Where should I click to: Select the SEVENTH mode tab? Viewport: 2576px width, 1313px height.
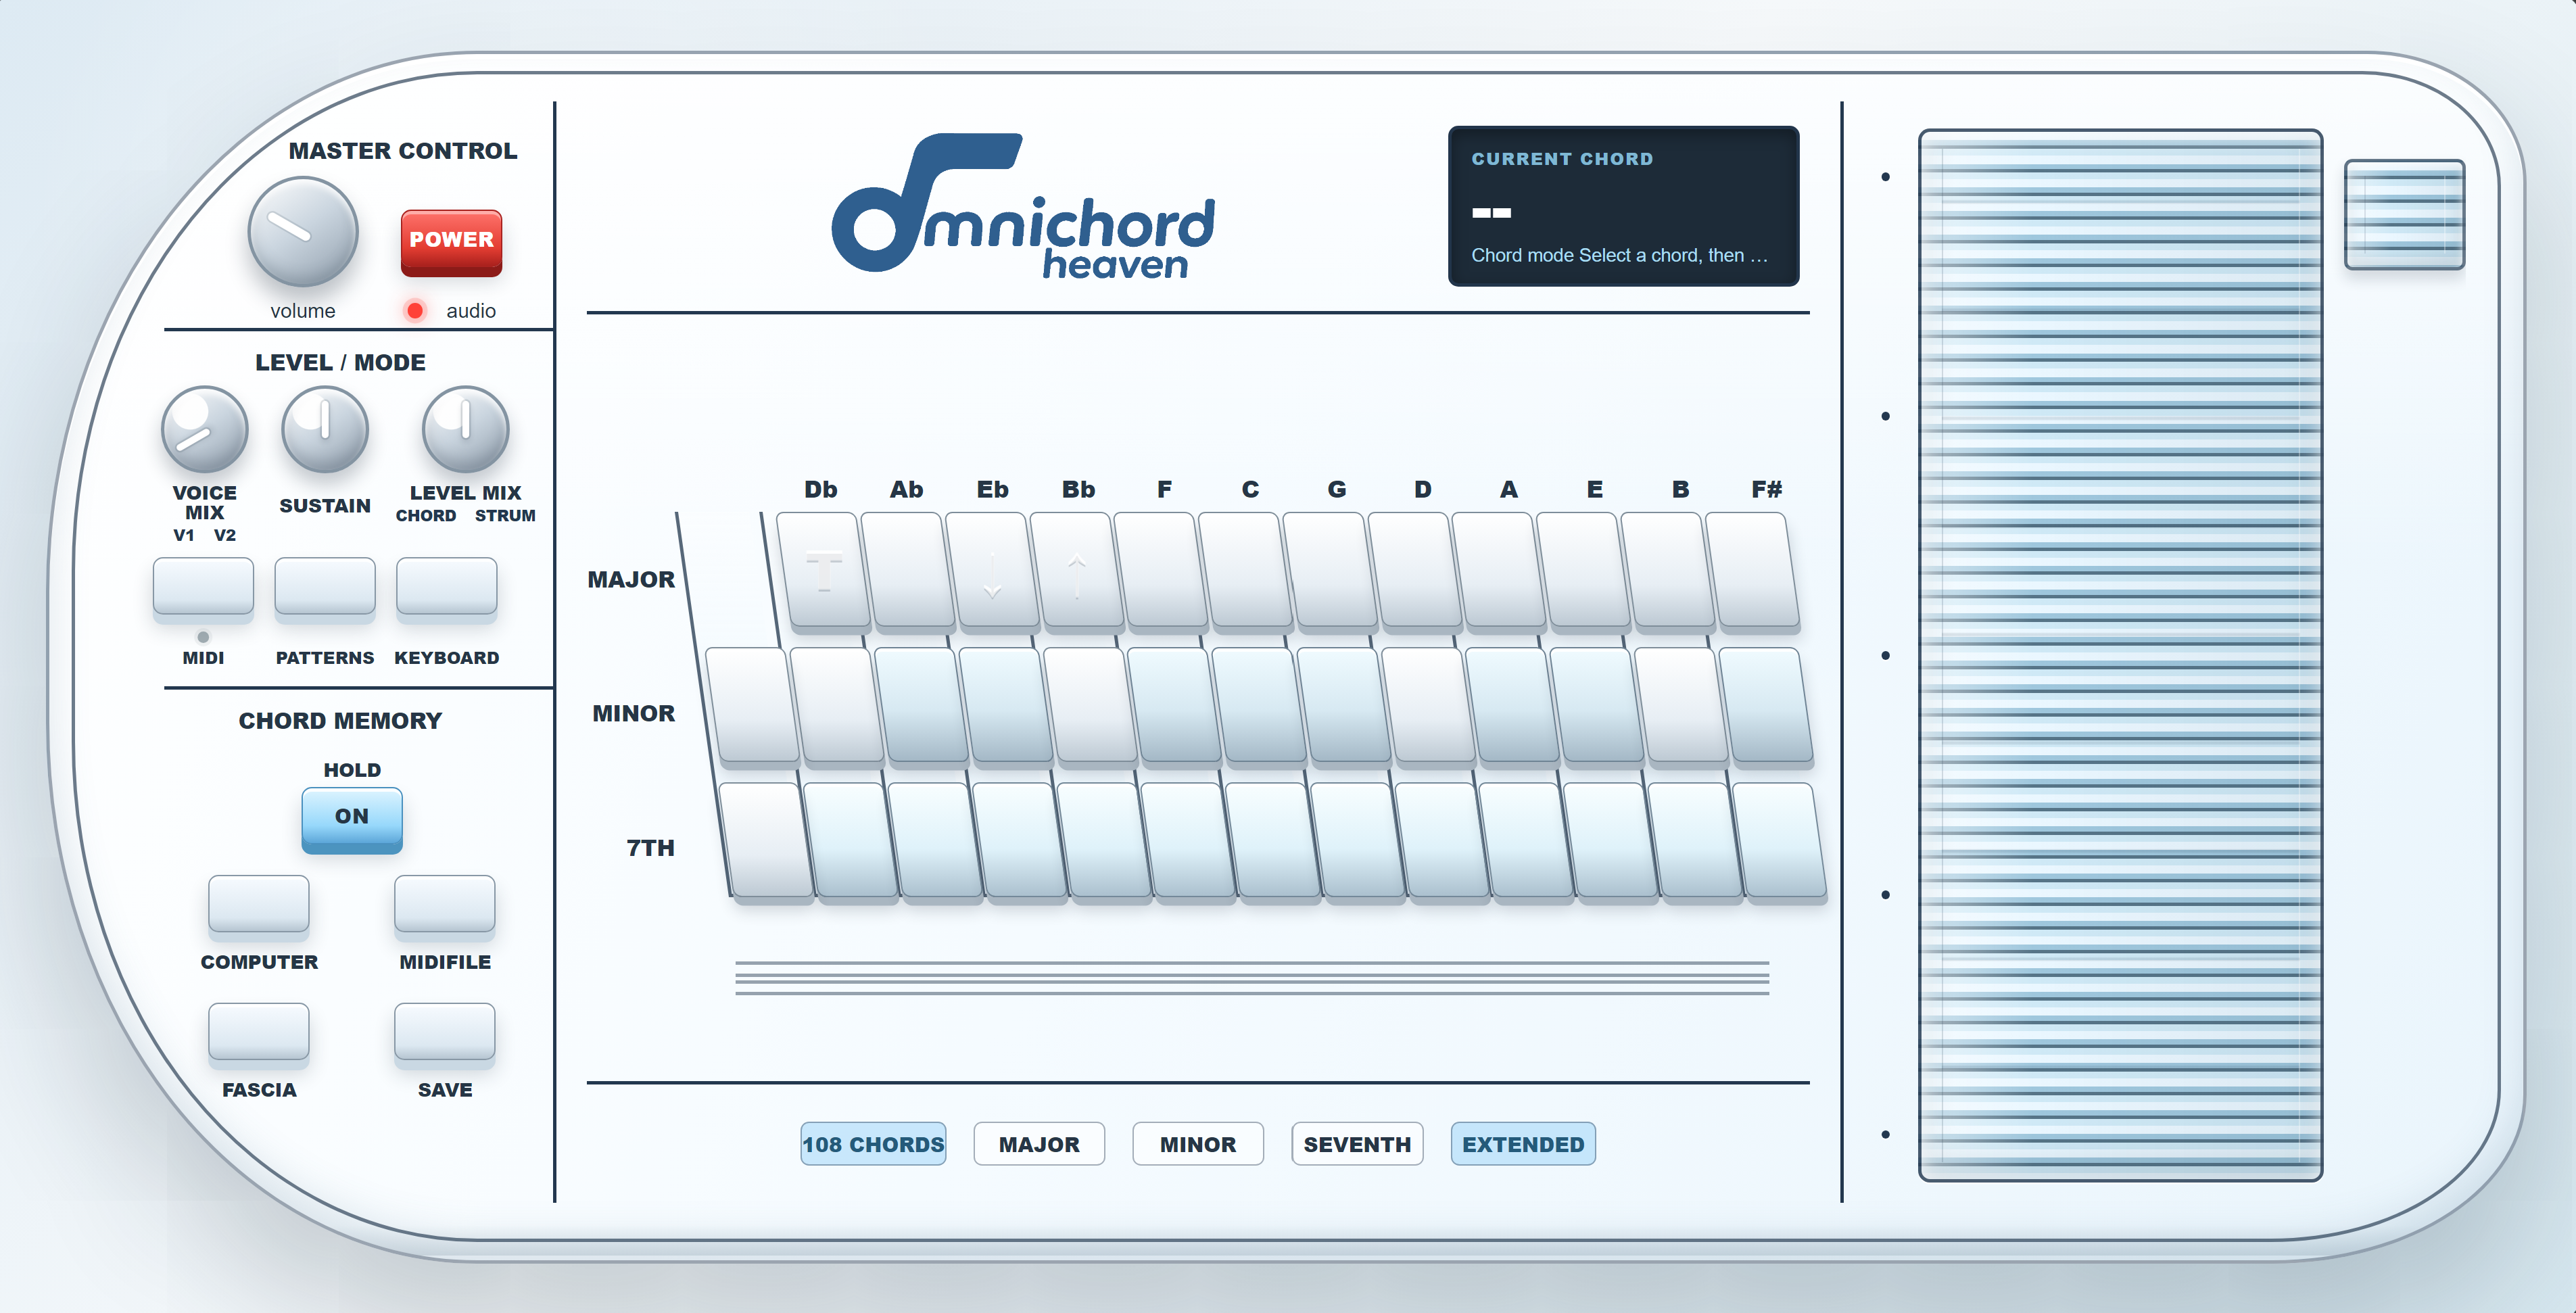[1357, 1144]
